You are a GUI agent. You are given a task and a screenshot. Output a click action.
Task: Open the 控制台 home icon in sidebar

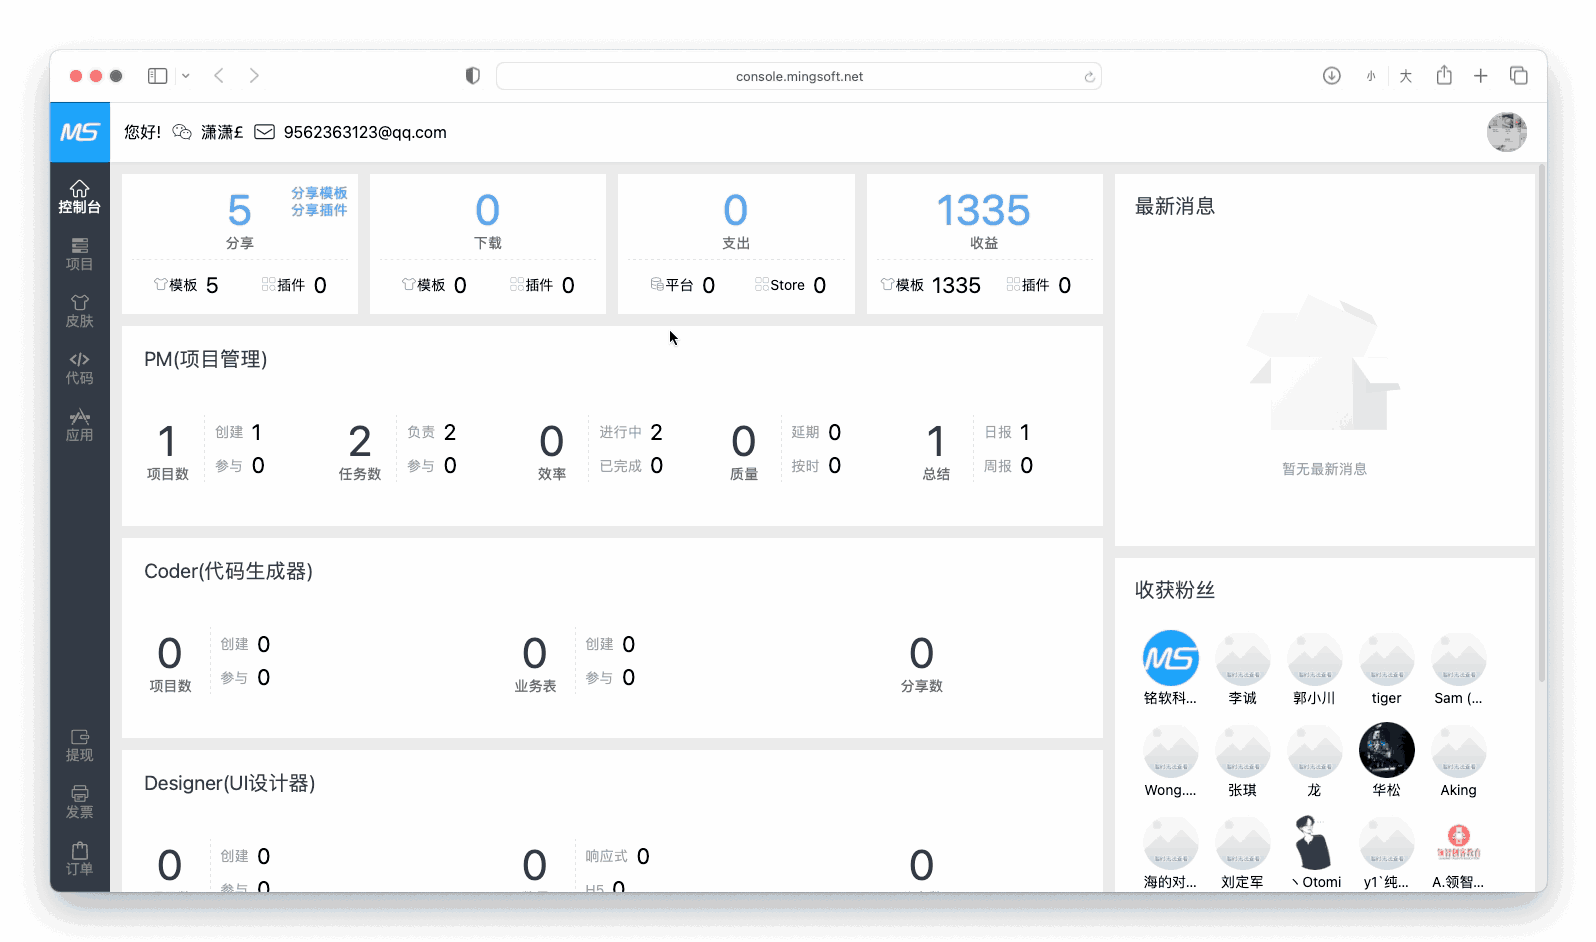coord(79,196)
